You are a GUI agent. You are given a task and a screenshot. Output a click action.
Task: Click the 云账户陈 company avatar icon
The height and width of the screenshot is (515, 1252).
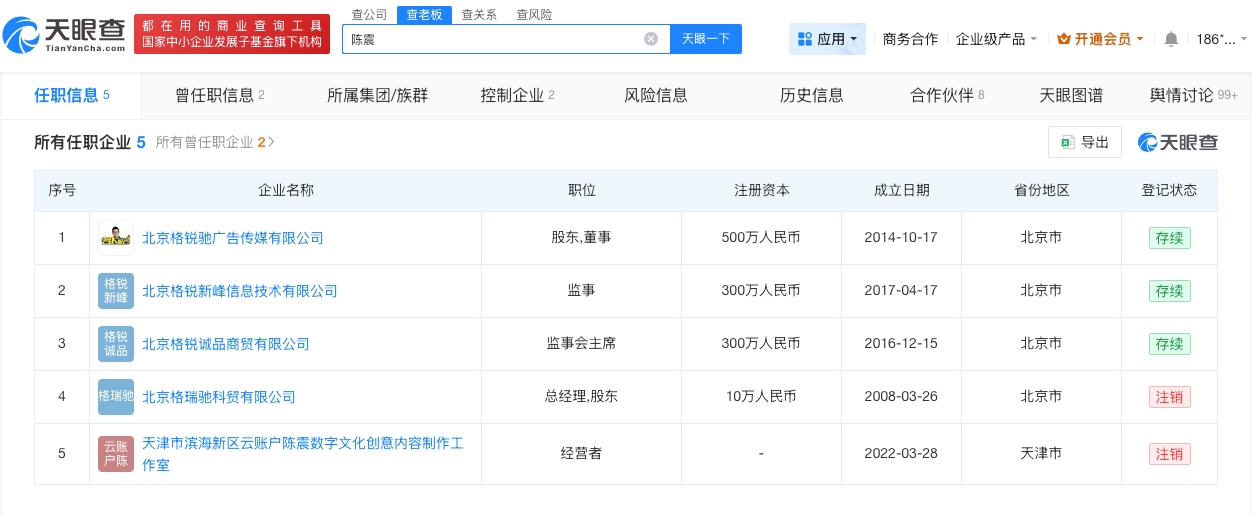pyautogui.click(x=116, y=453)
